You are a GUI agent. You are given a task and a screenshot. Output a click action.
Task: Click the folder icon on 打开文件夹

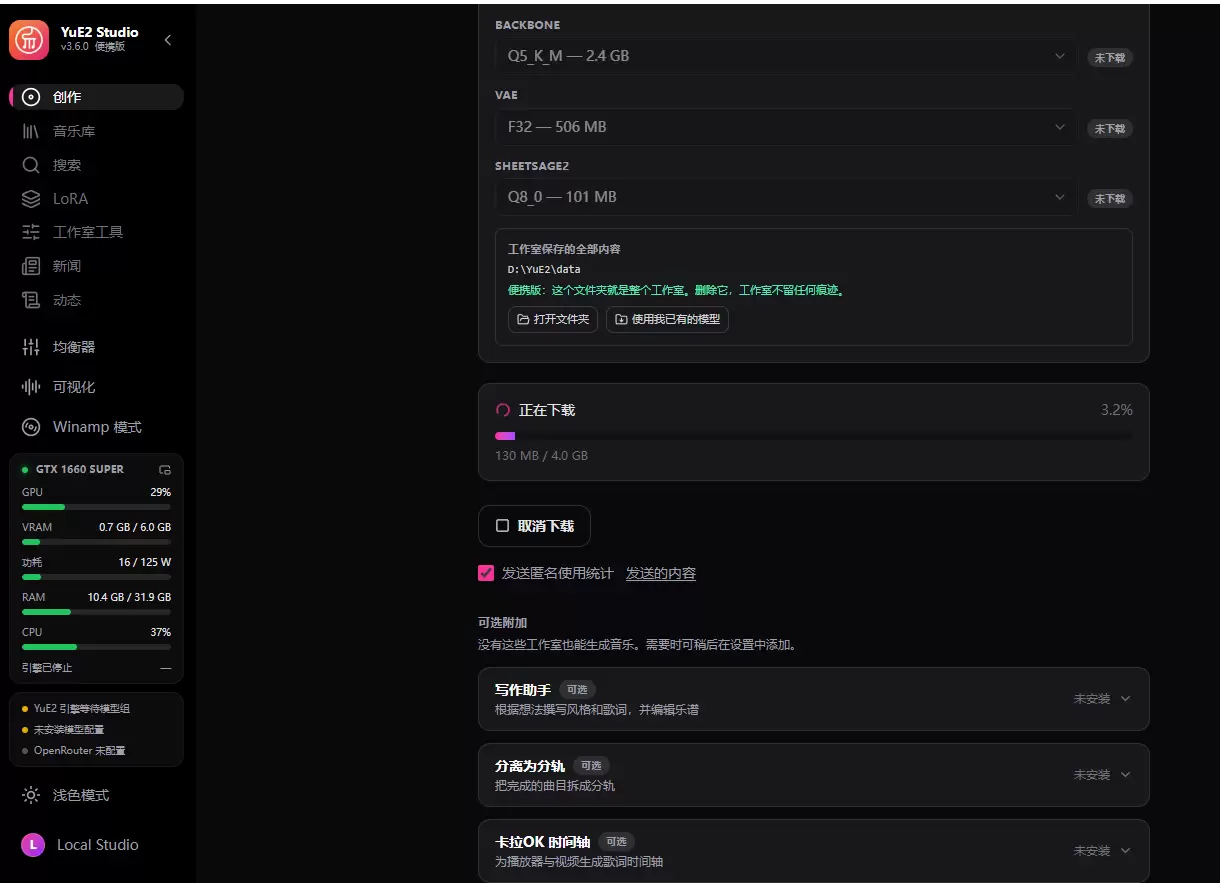pyautogui.click(x=523, y=320)
